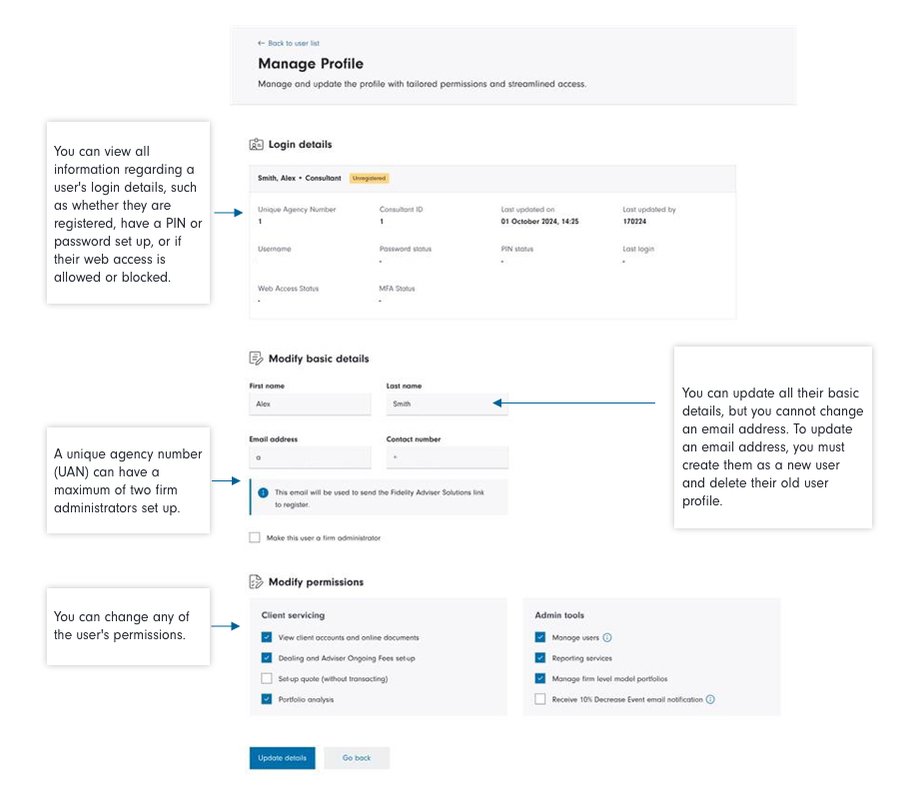
Task: Click the blue info icon in email notice
Action: coord(263,492)
